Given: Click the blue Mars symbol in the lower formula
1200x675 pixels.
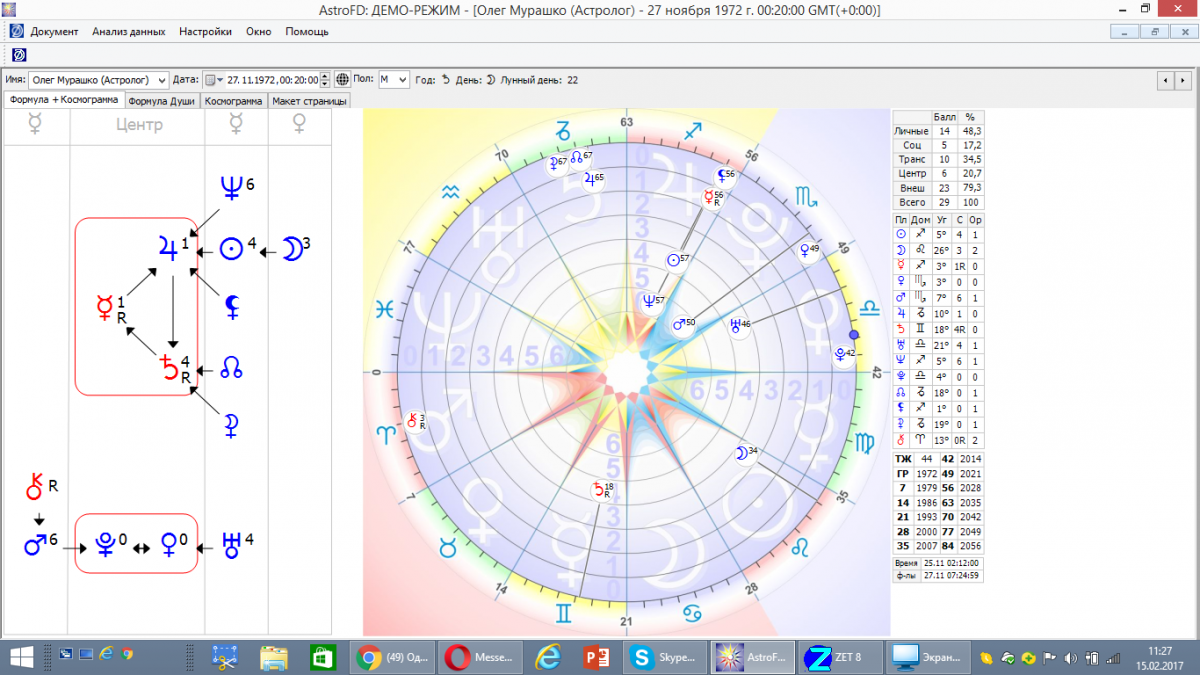Looking at the screenshot, I should [35, 546].
